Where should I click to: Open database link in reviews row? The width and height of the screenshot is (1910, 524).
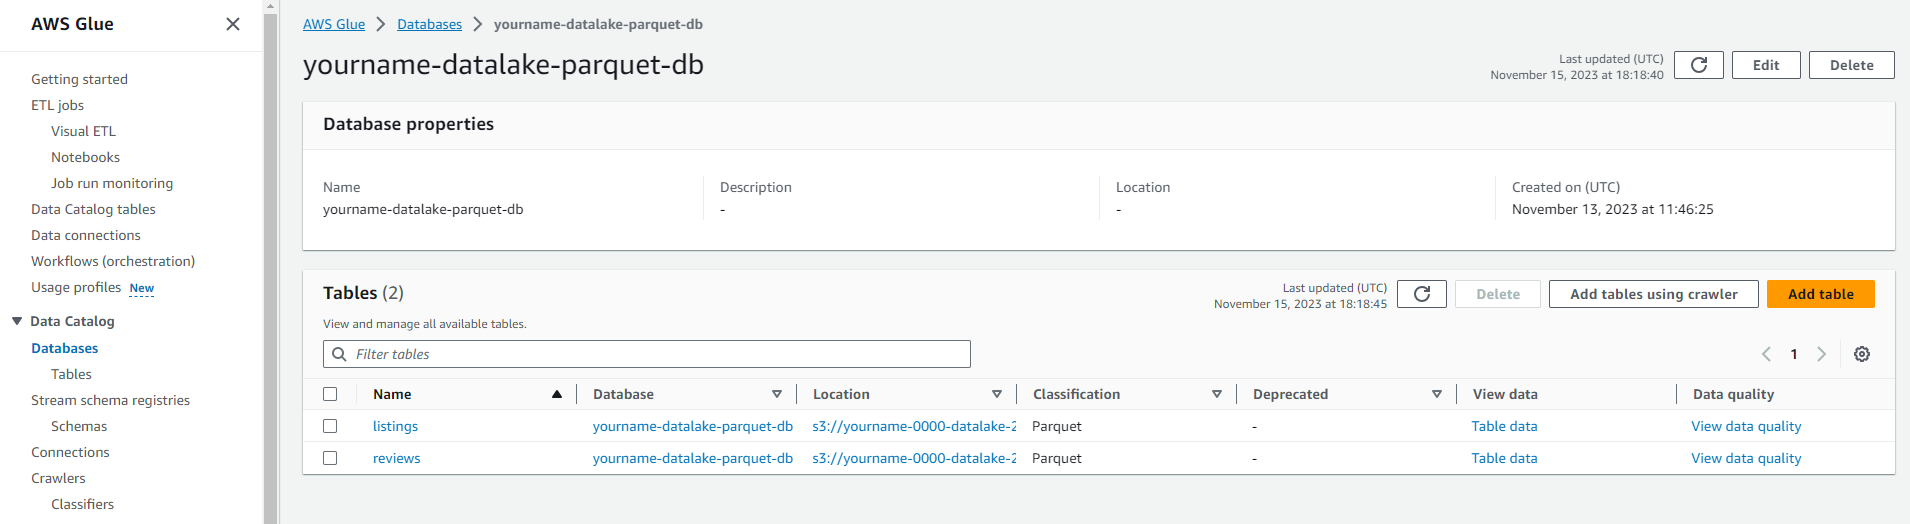coord(692,458)
